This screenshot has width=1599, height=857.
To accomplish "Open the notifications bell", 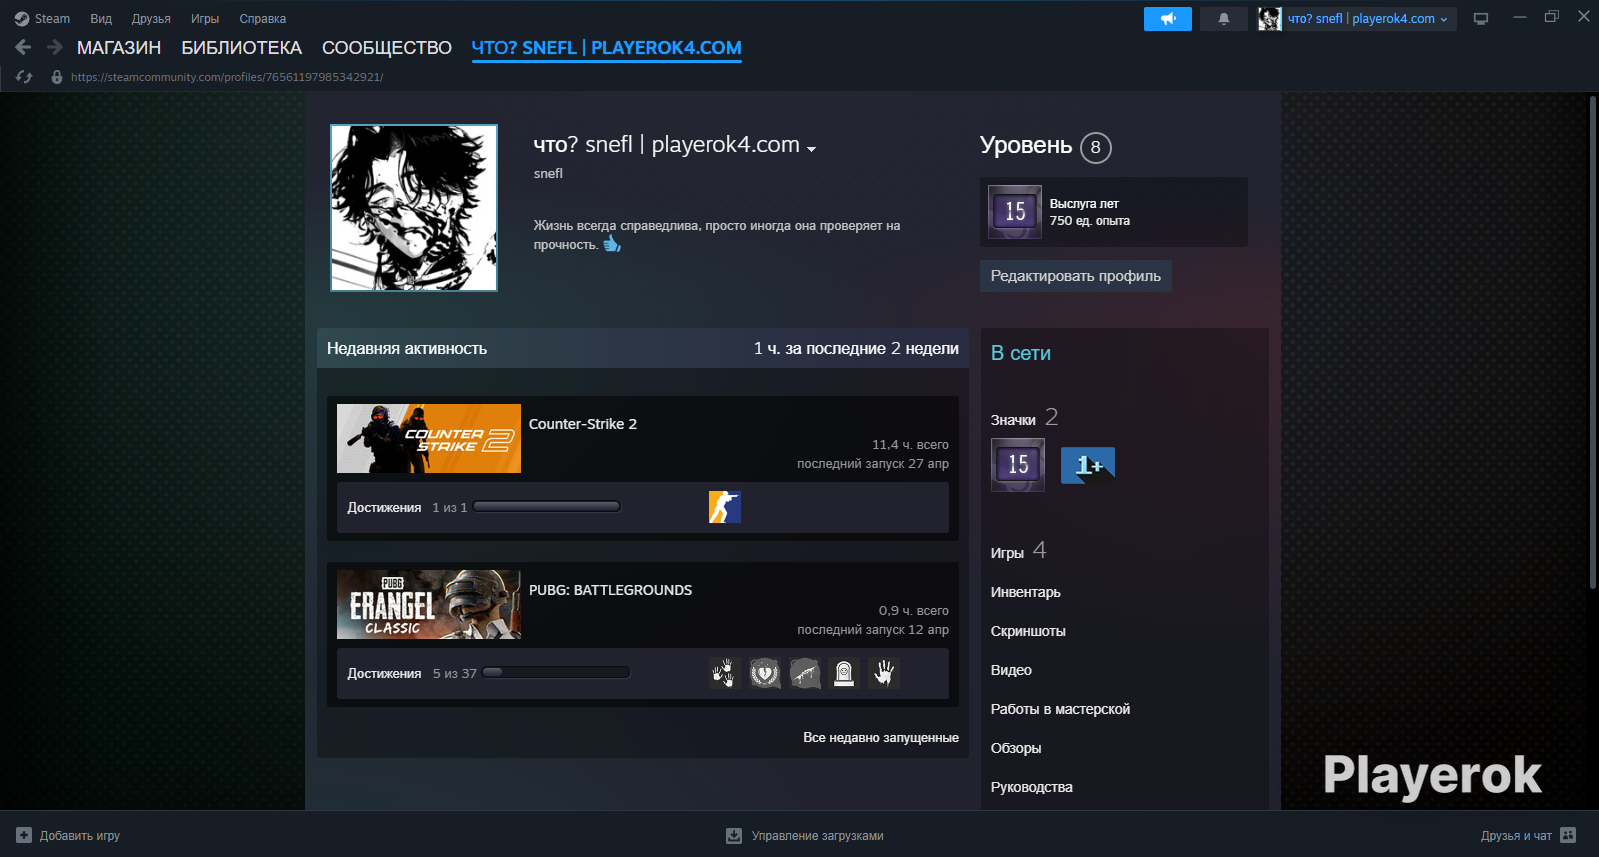I will 1224,19.
